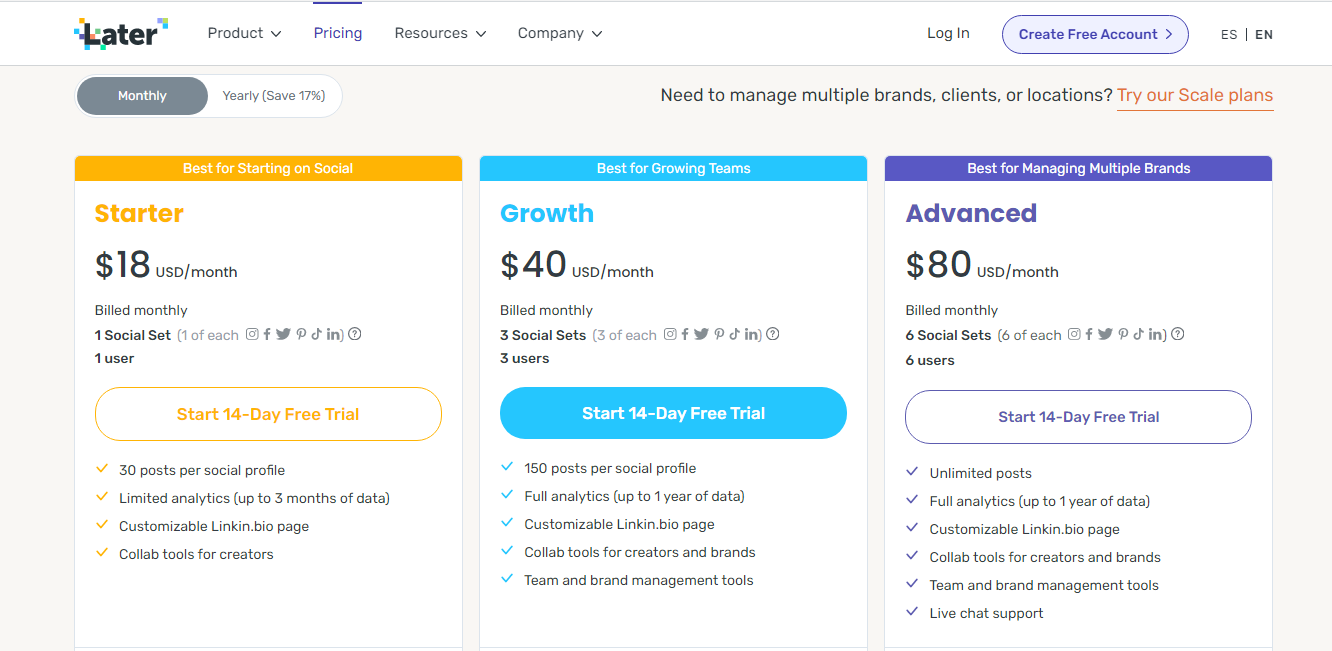Screen dimensions: 1332x651
Task: Click the Twitter icon in the Growth plan
Action: (x=701, y=335)
